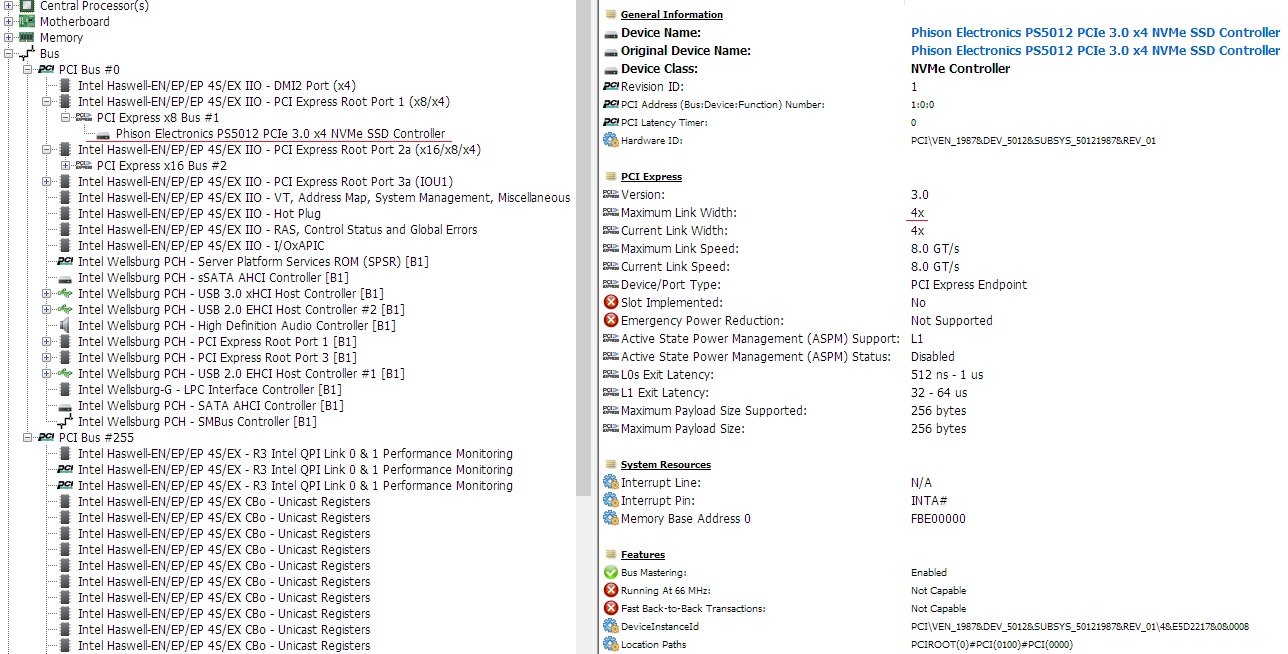
Task: Collapse the PCI Bus #255 branch
Action: [x=28, y=438]
